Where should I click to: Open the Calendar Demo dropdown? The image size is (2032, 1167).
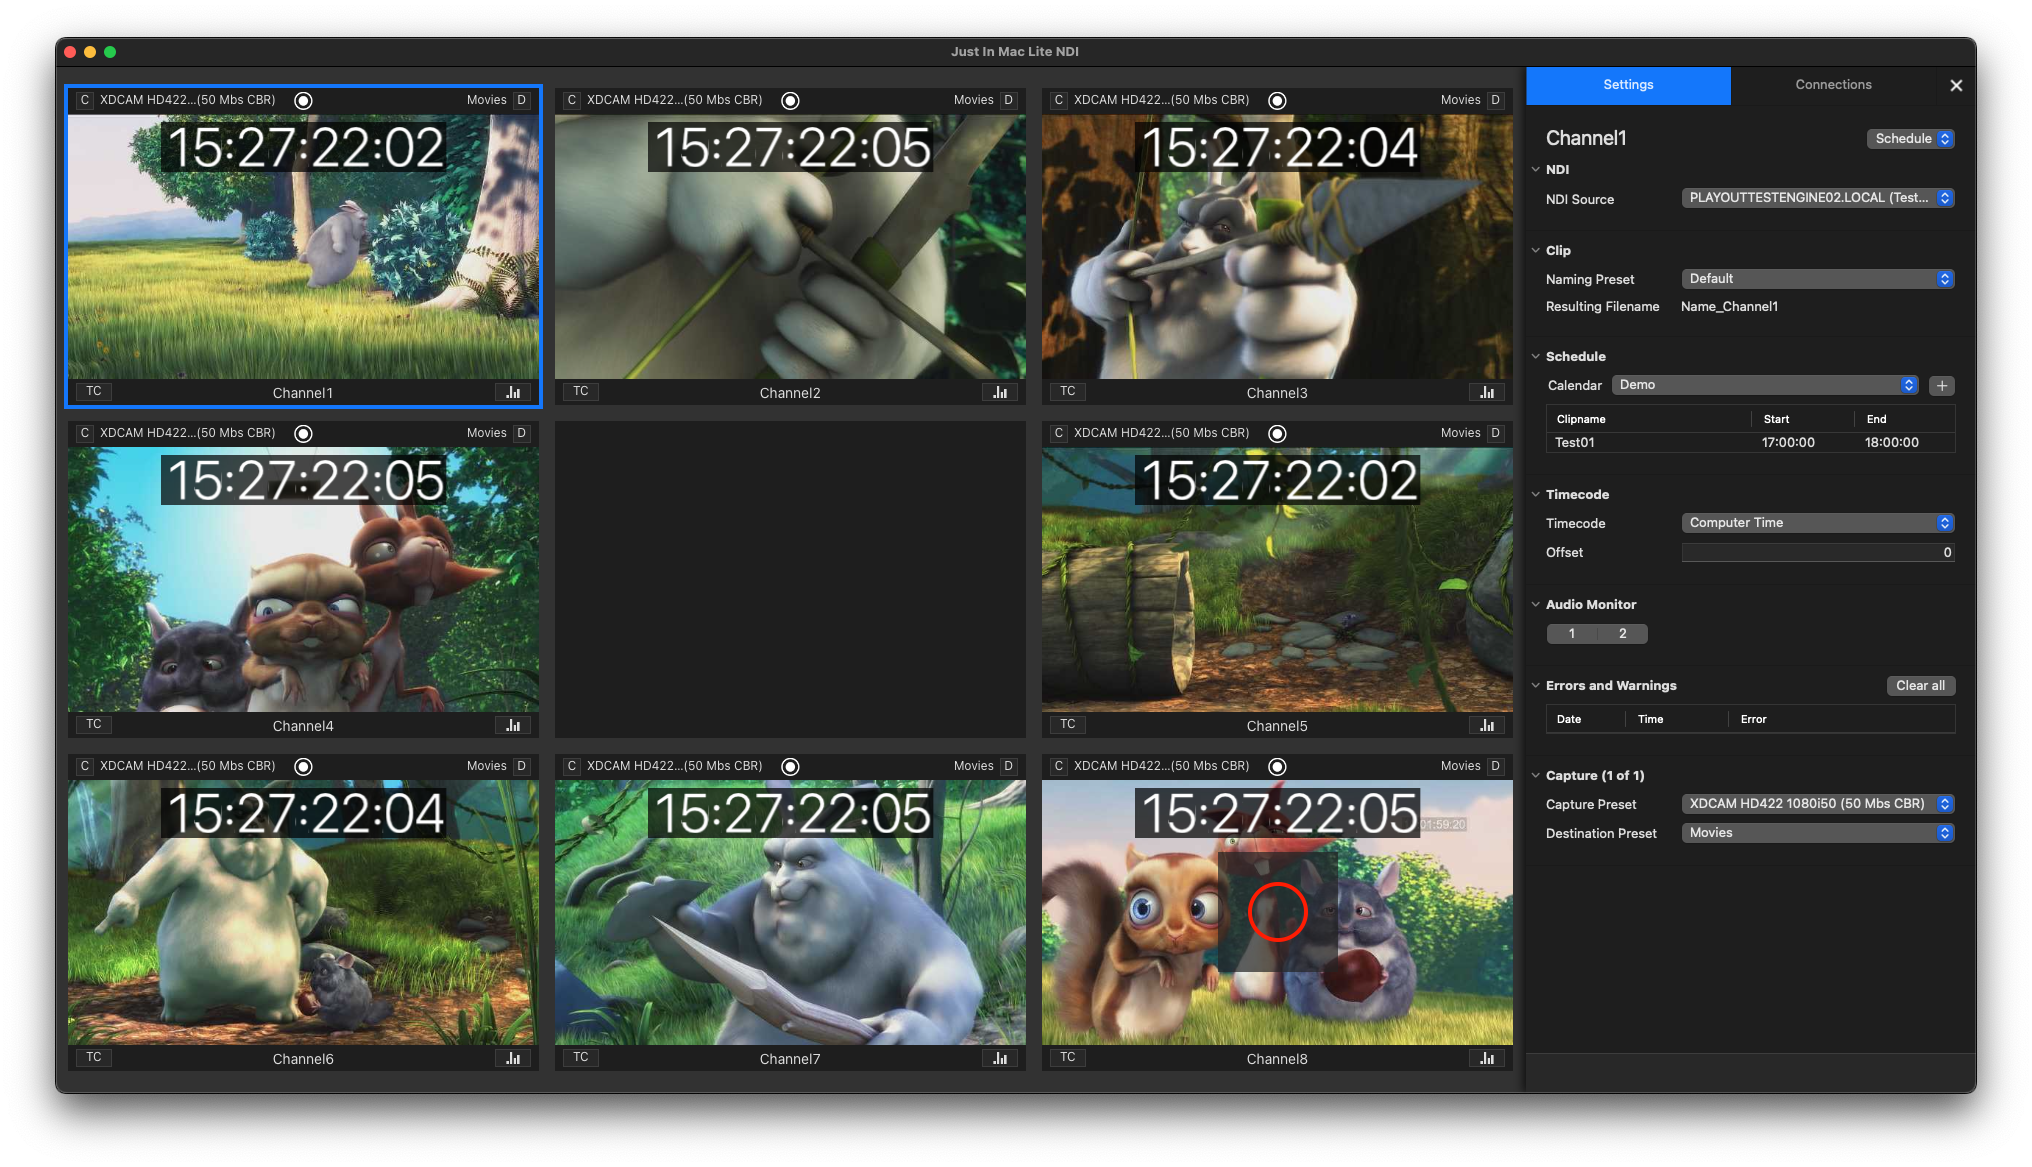(1764, 385)
